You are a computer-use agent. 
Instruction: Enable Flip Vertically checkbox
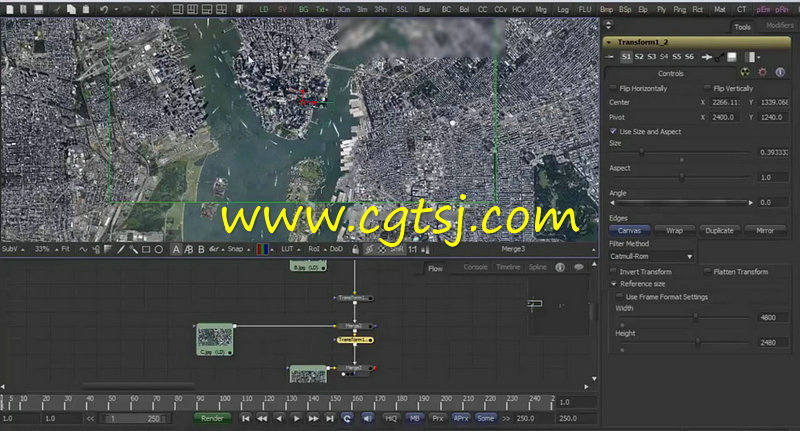707,88
